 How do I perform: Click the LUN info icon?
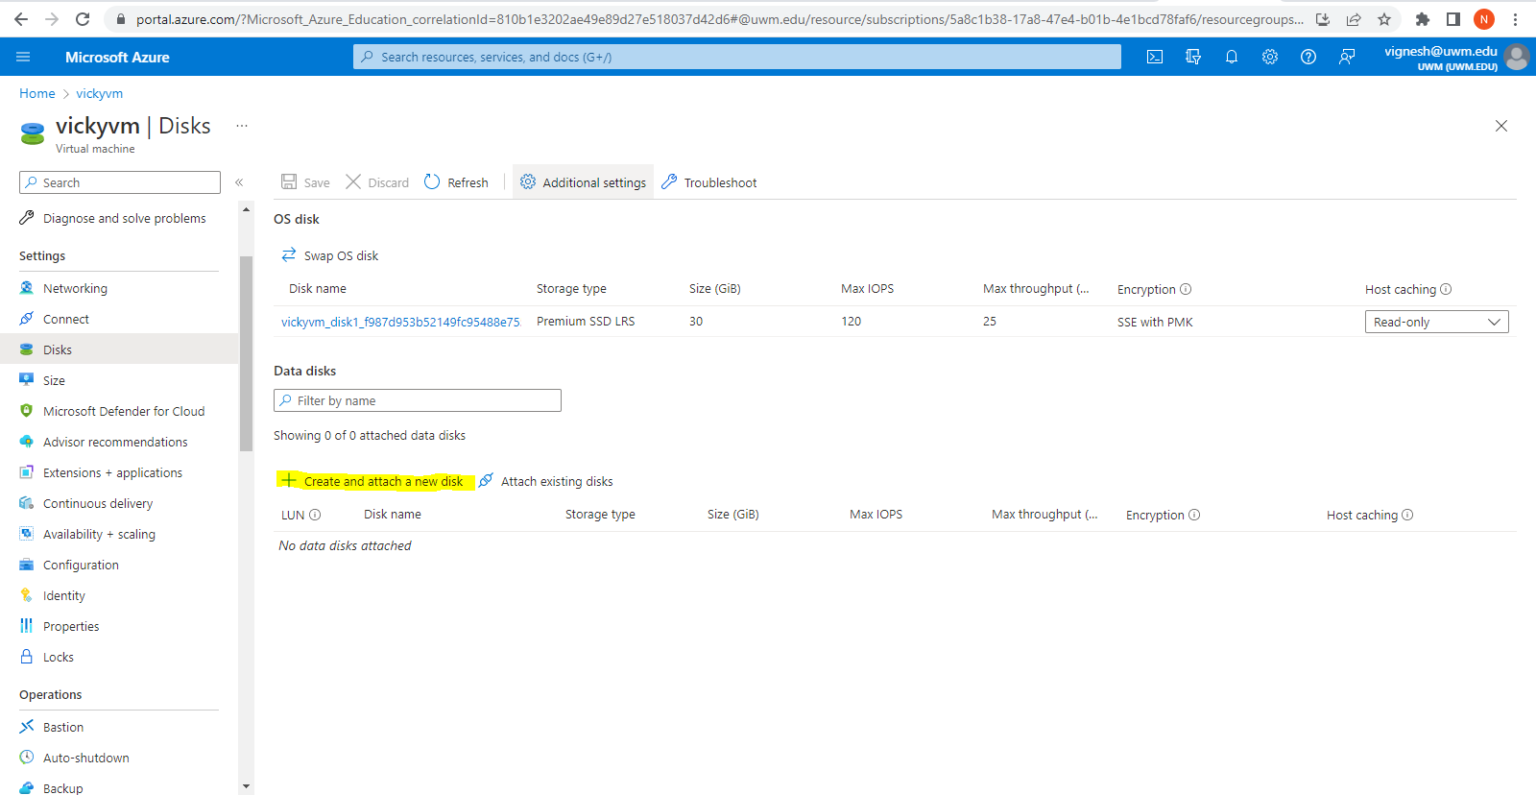(x=315, y=515)
